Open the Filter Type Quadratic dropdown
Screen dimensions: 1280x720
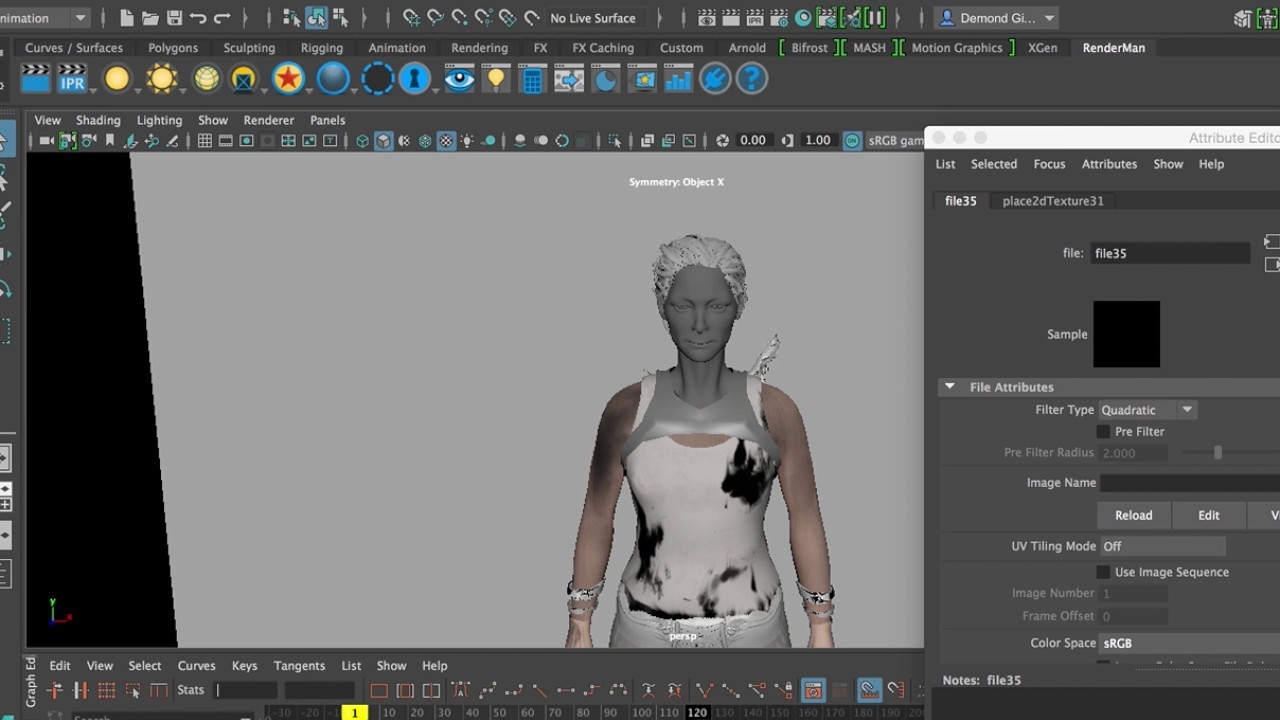tap(1147, 410)
